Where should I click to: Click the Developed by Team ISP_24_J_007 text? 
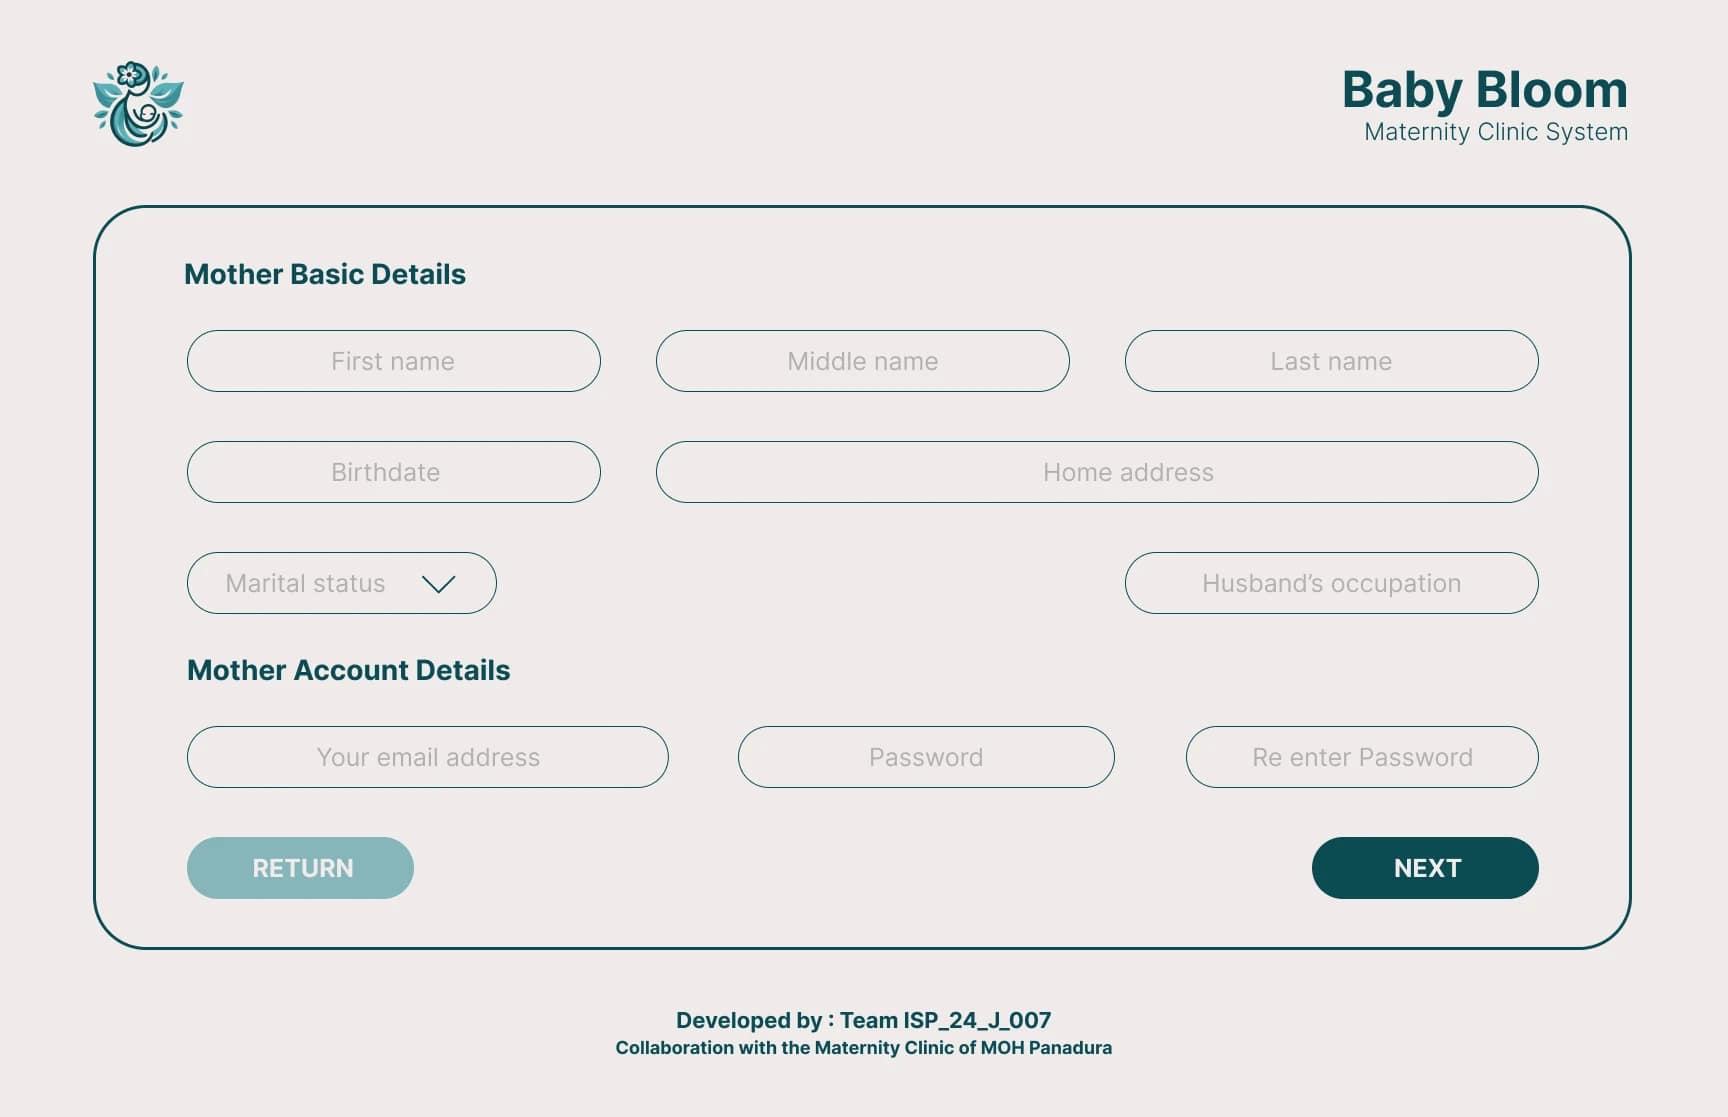coord(863,1020)
